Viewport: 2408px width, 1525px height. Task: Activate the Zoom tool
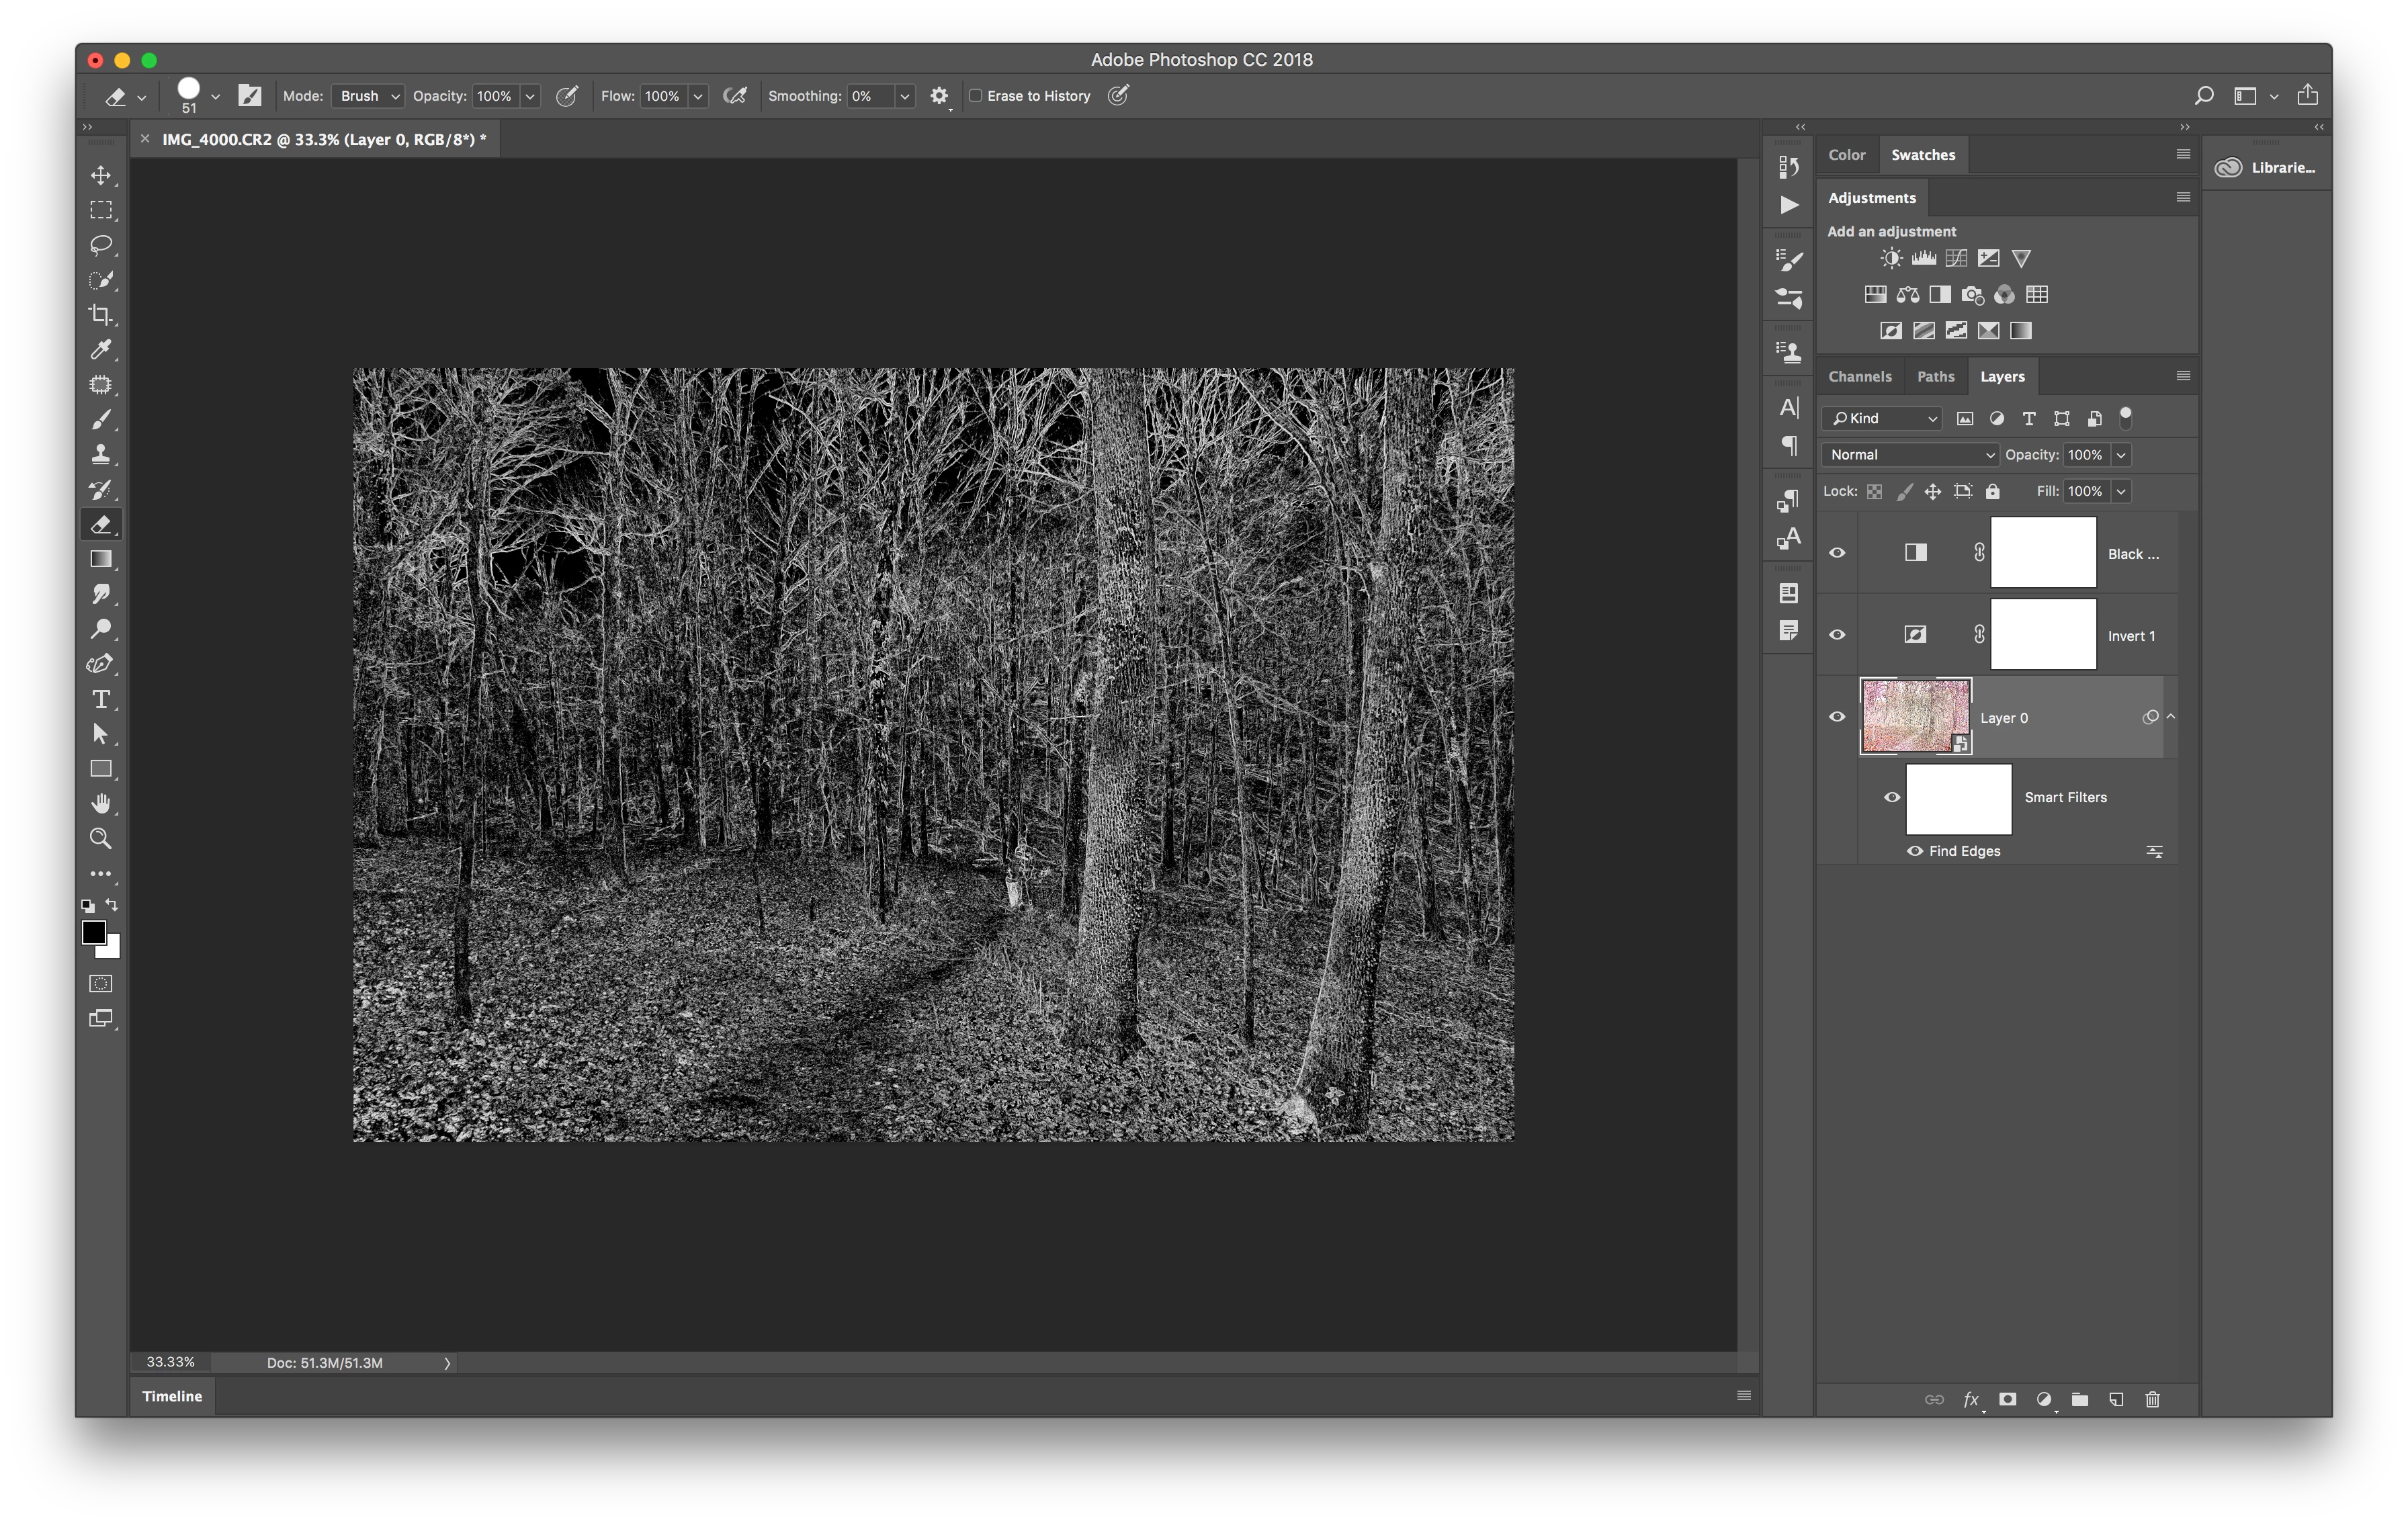click(x=101, y=839)
